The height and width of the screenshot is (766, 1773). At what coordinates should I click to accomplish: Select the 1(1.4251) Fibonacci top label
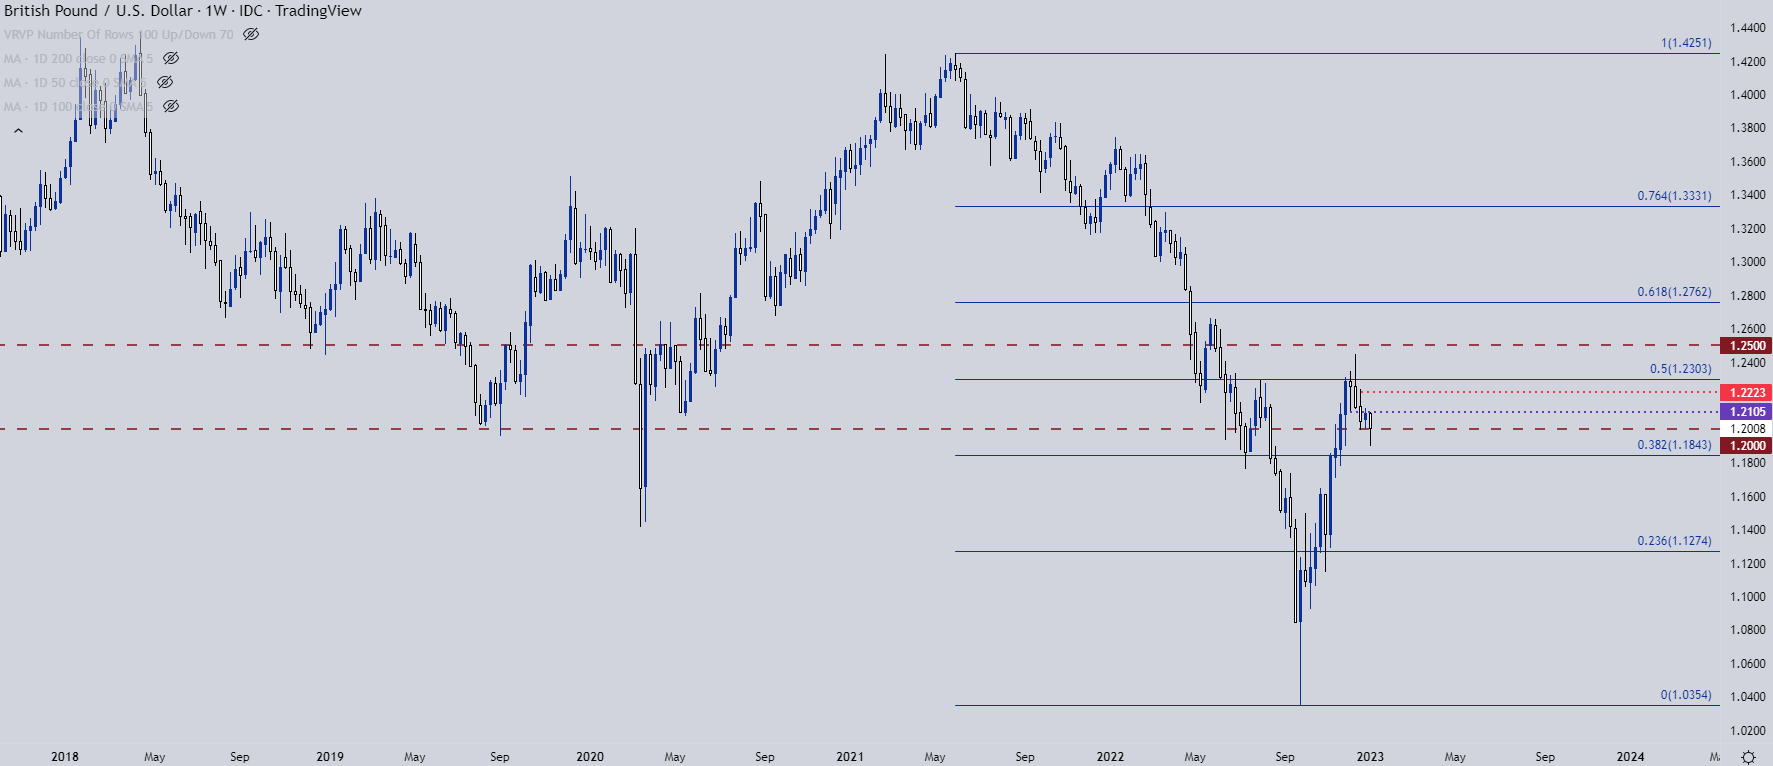click(x=1686, y=43)
